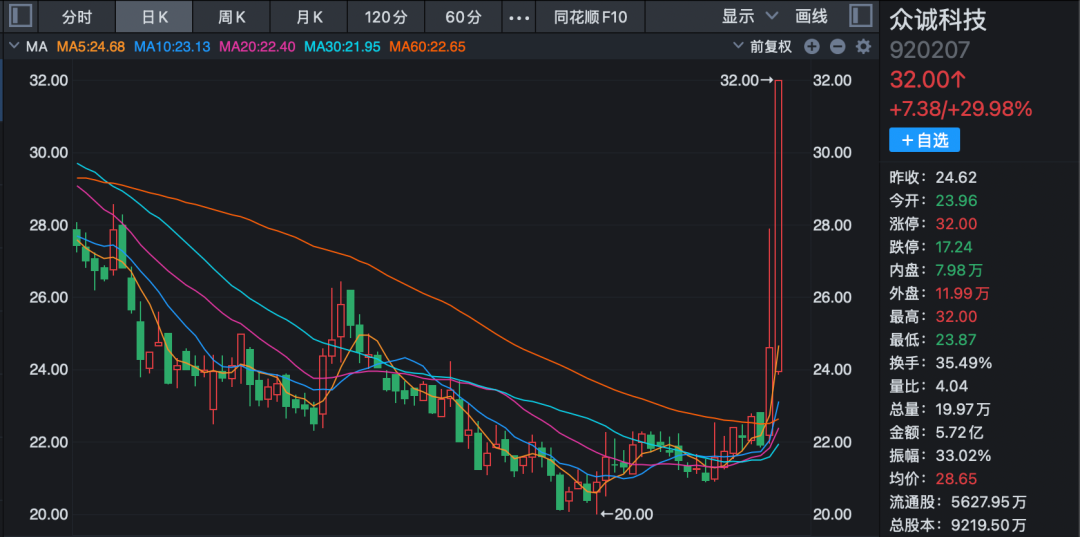
Task: Choose the 120分 period tab
Action: click(x=386, y=17)
